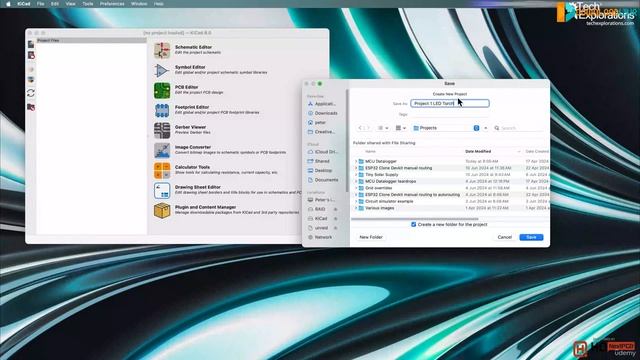The width and height of the screenshot is (640, 360).
Task: Click the New Folder button
Action: pos(371,237)
